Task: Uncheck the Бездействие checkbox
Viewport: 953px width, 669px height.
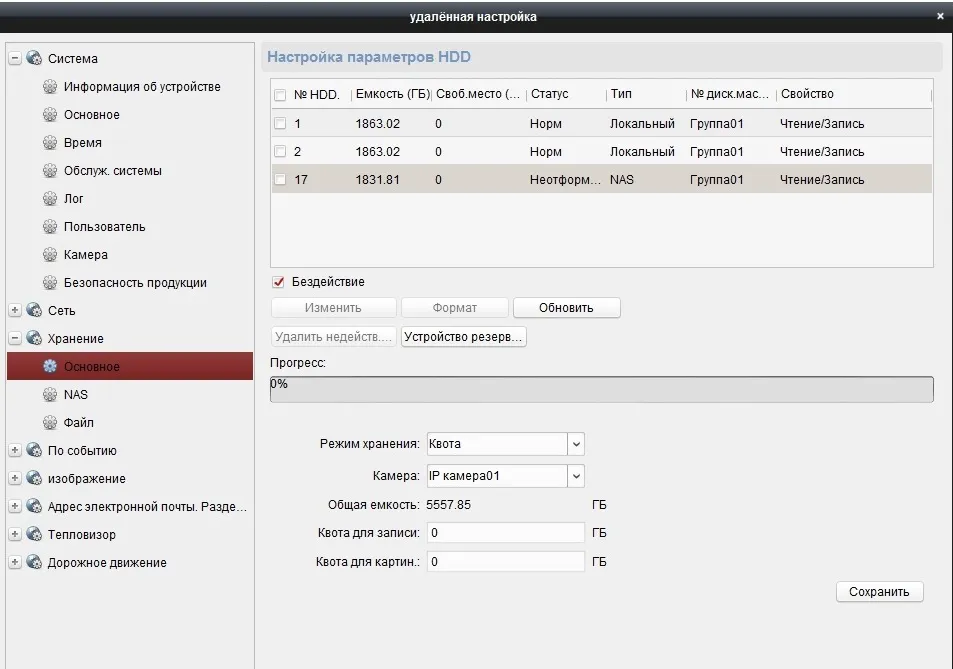Action: click(279, 282)
